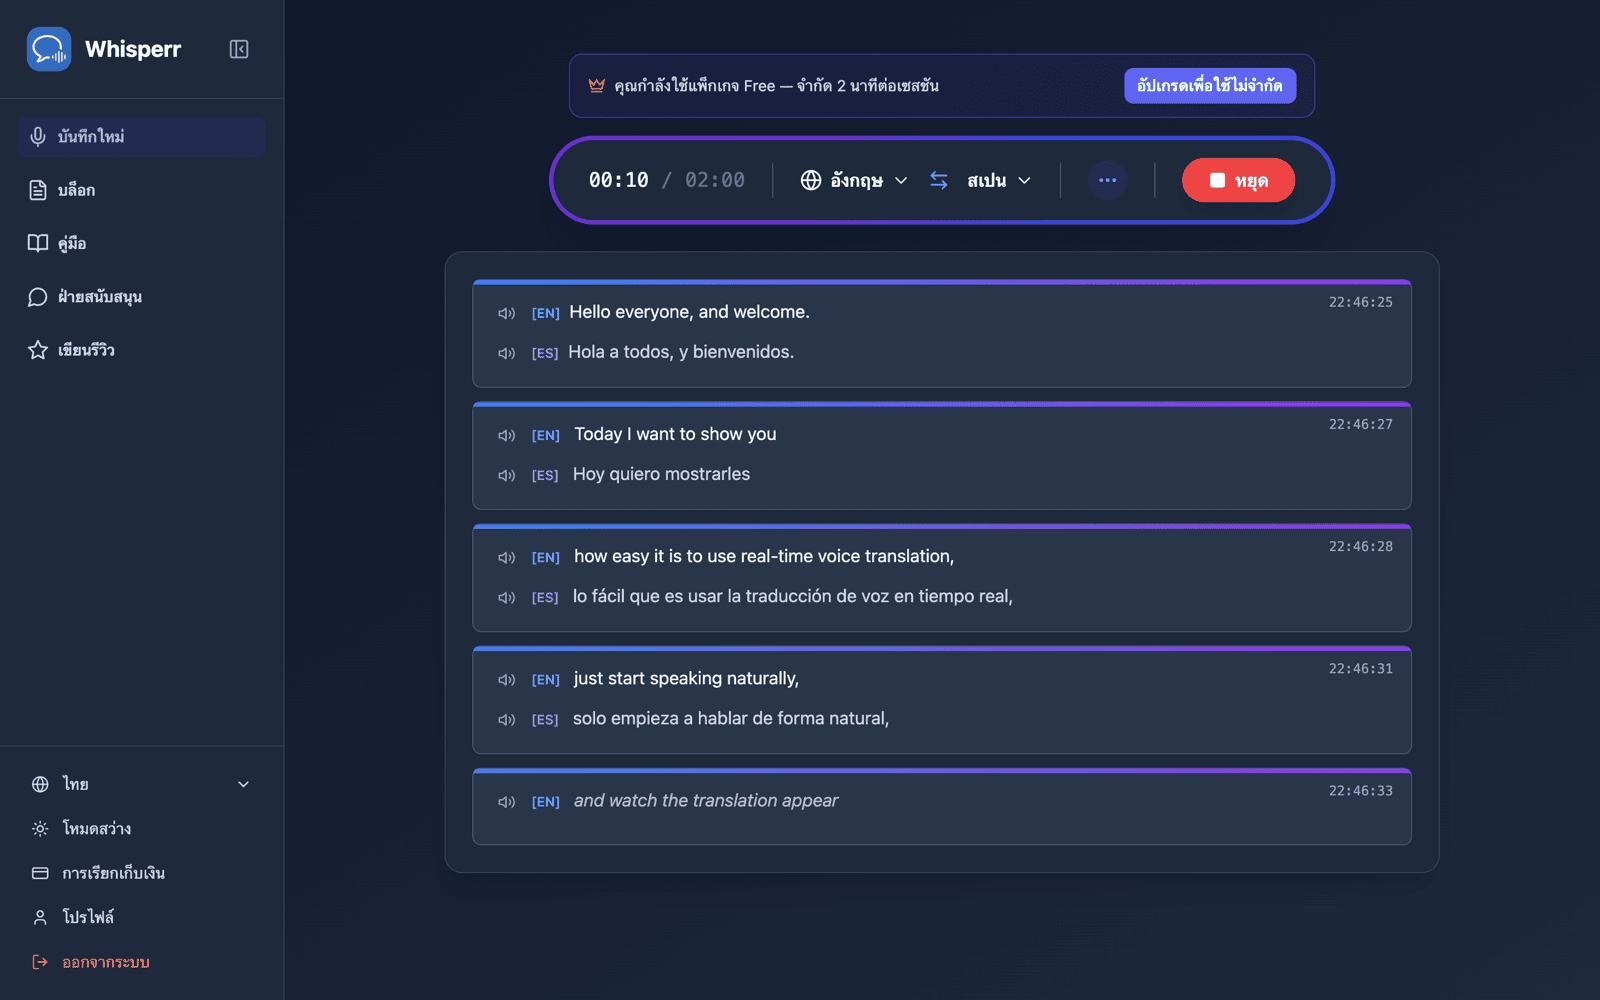Click [EN] tag of 'just start speaking' line
The height and width of the screenshot is (1000, 1600).
pyautogui.click(x=545, y=679)
